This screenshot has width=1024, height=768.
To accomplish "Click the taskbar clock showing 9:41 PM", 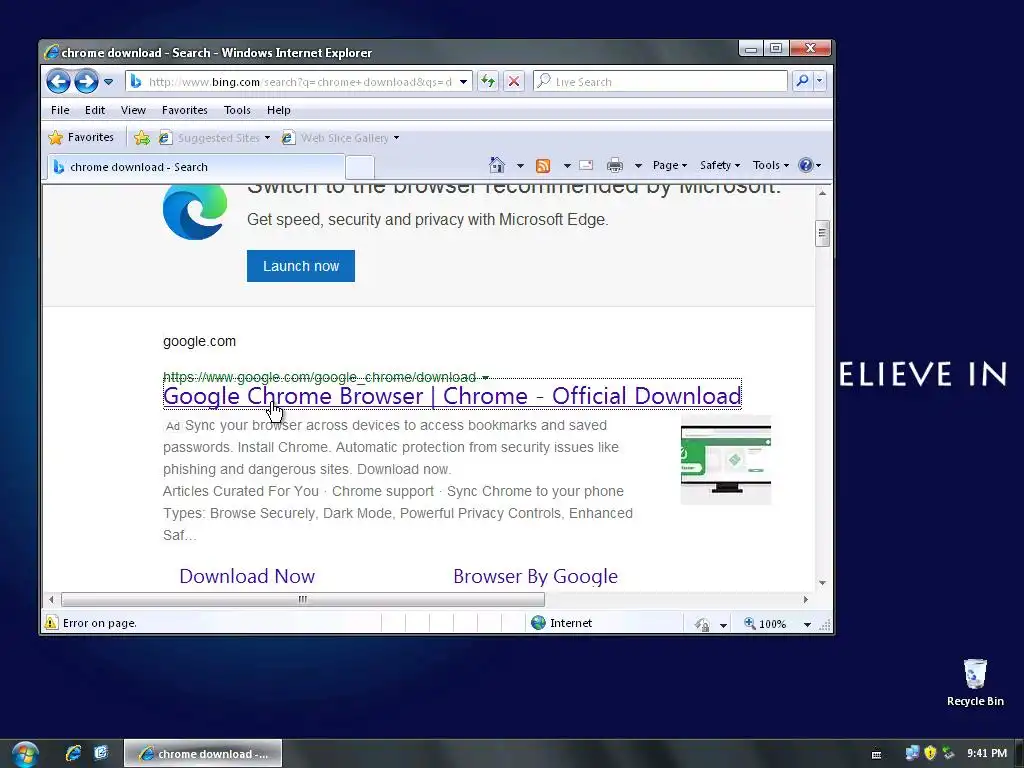I will point(987,753).
